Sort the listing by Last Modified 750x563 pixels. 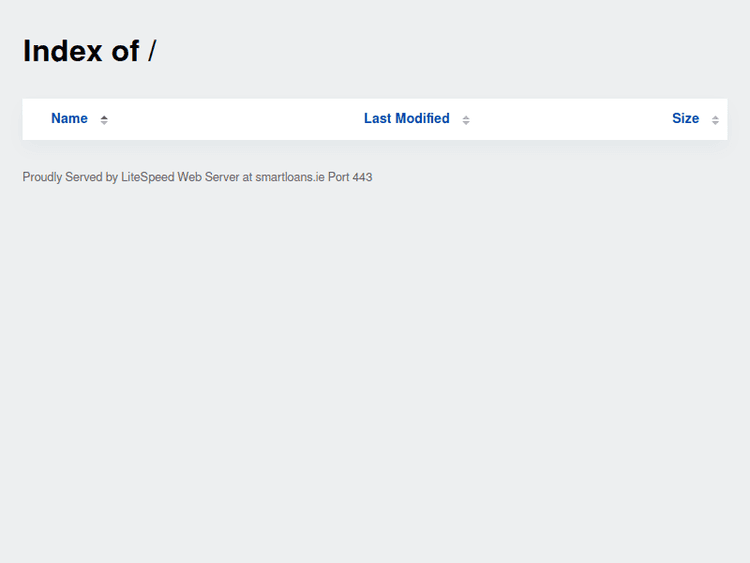pyautogui.click(x=406, y=118)
